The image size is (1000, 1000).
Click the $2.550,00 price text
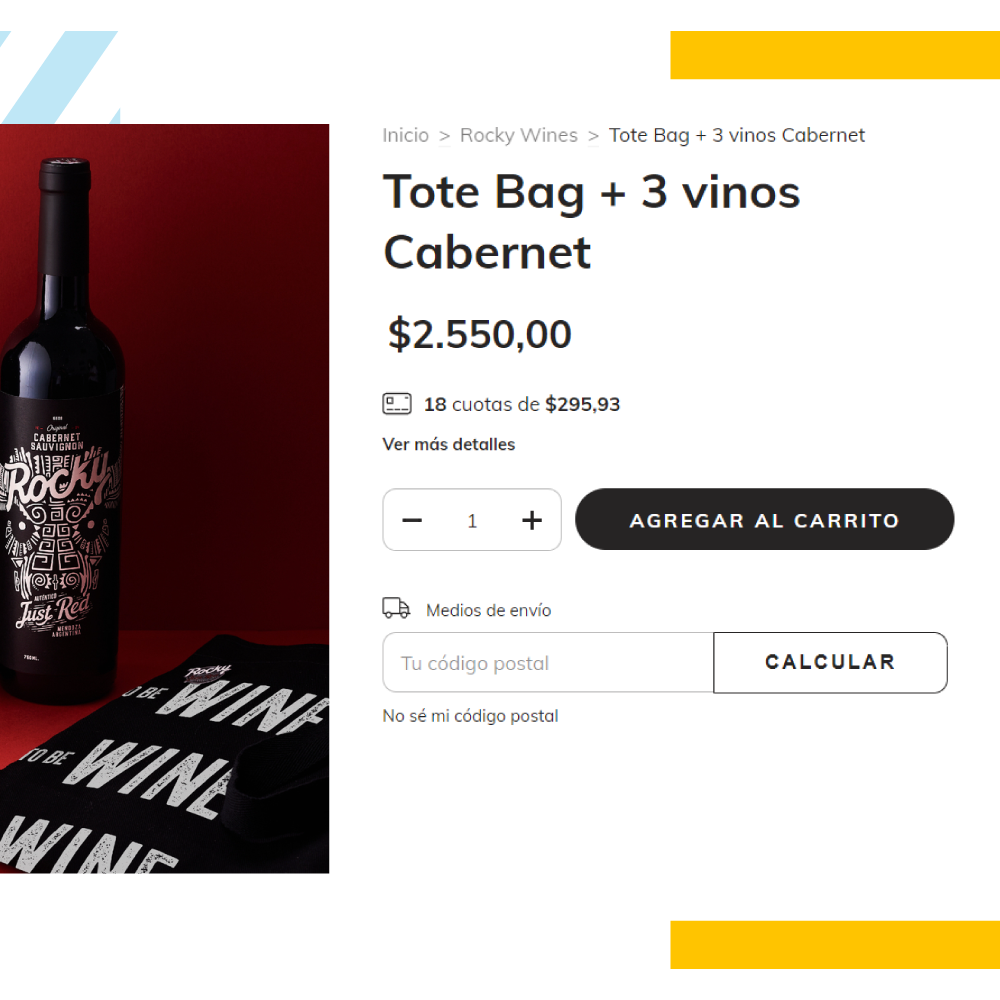click(x=480, y=334)
